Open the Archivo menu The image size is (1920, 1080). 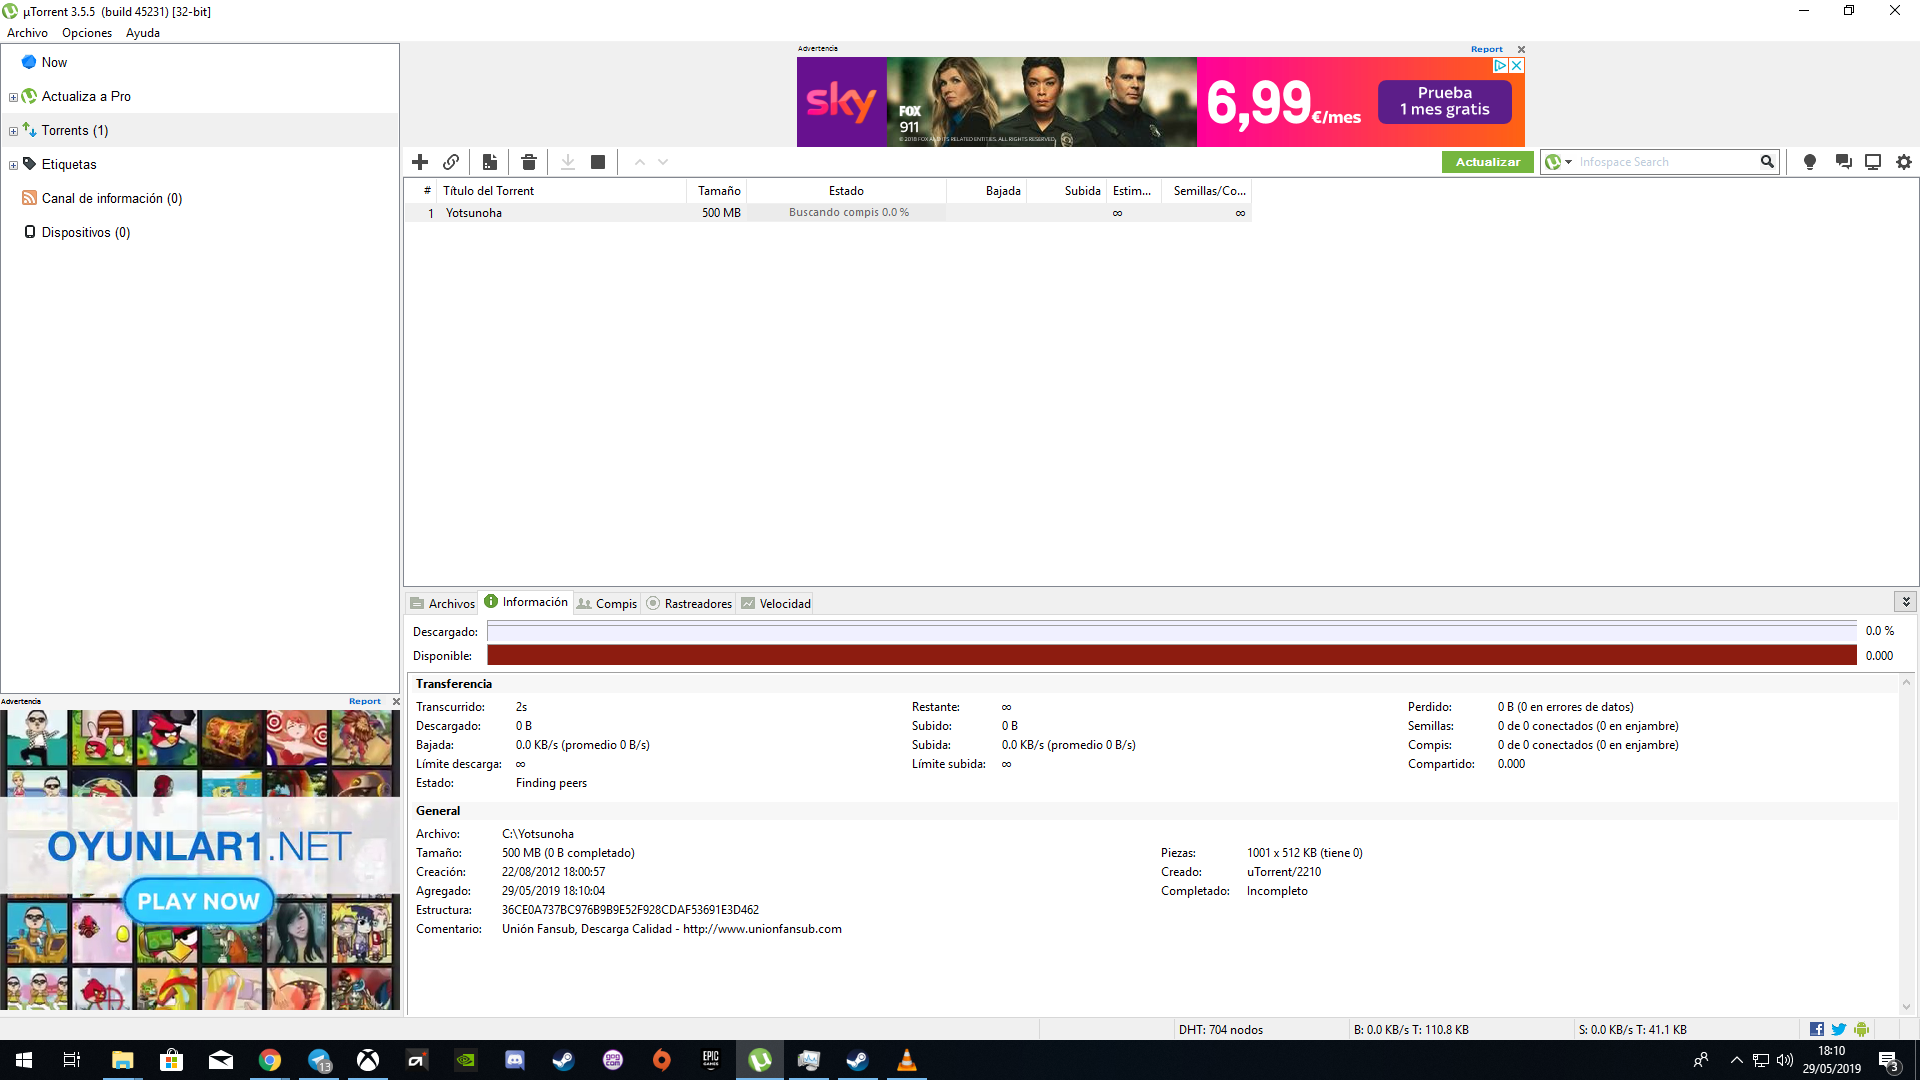point(27,33)
